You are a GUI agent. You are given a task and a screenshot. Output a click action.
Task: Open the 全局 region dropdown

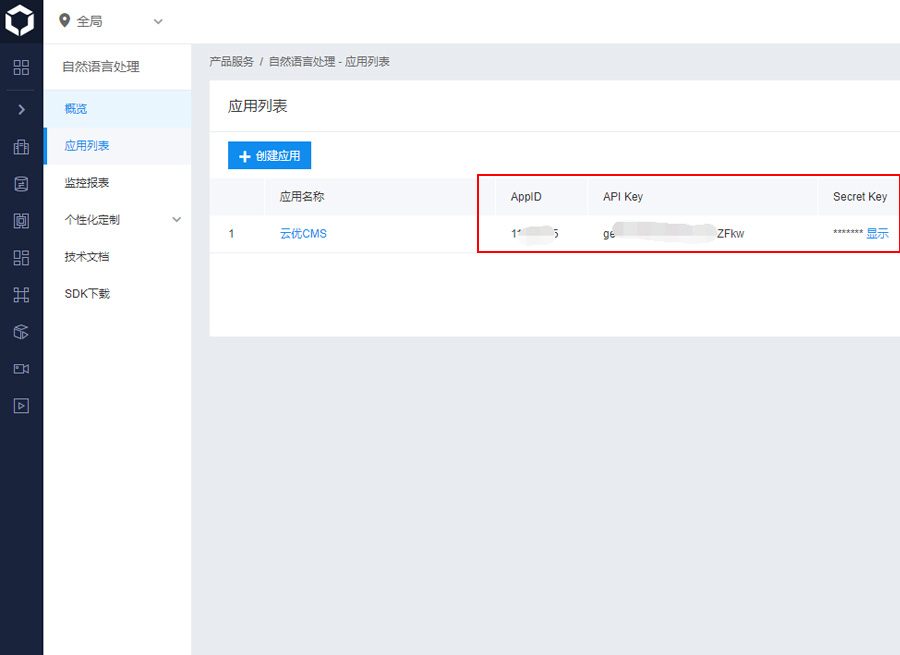[x=110, y=21]
